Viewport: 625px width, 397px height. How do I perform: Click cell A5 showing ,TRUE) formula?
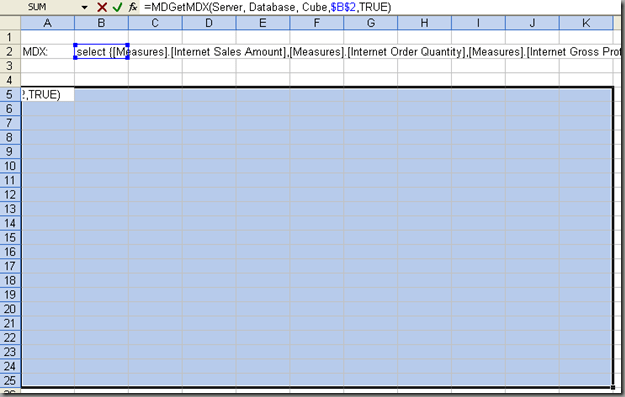coord(47,94)
